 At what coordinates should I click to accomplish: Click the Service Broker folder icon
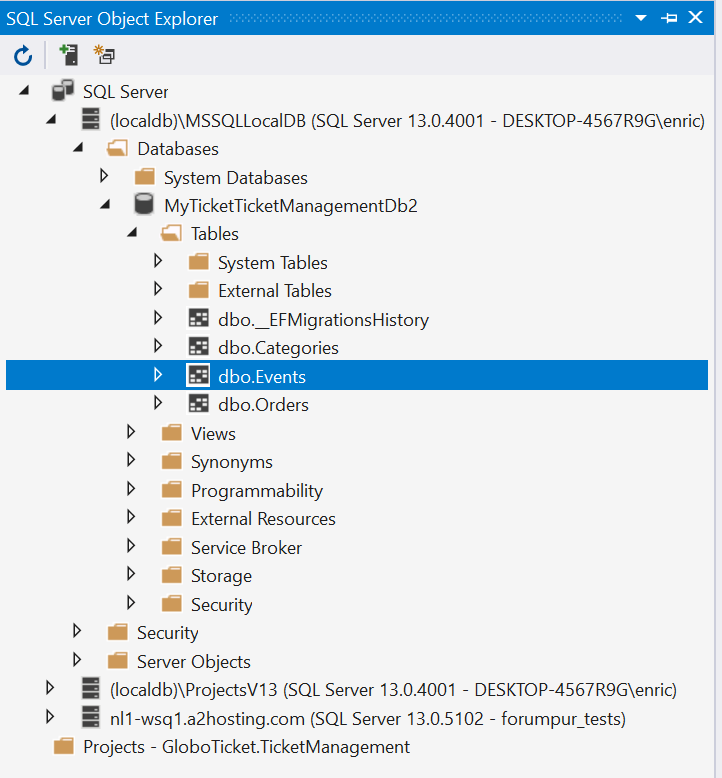pos(172,547)
